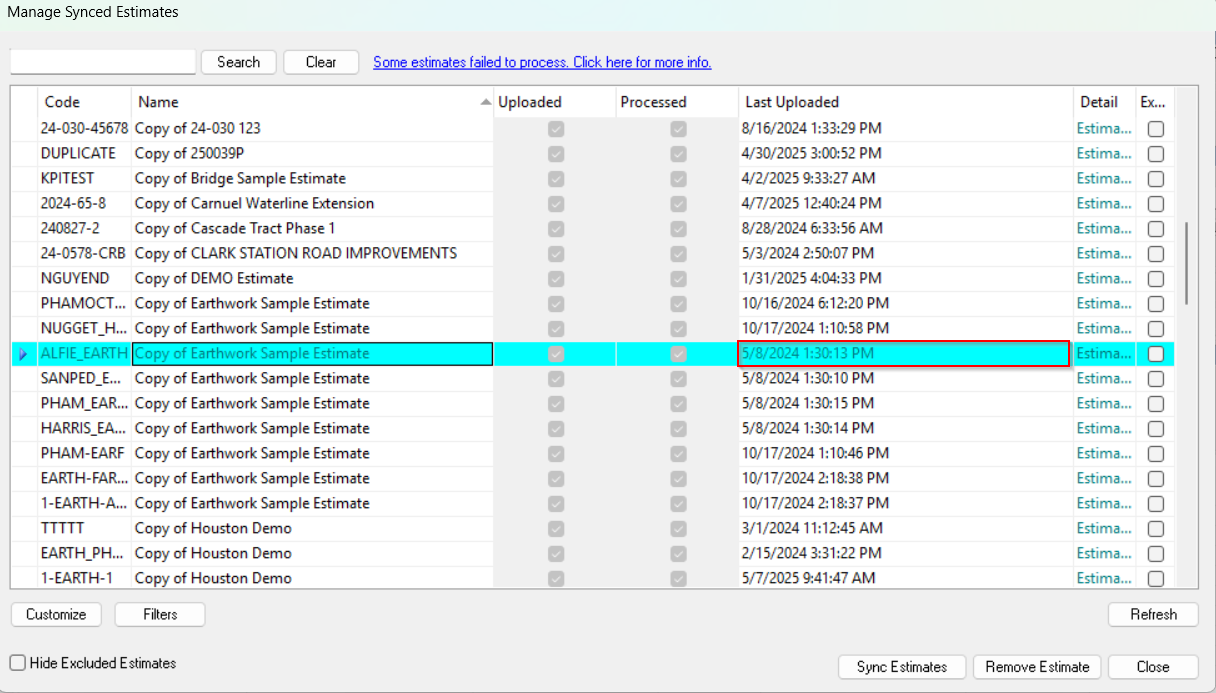The width and height of the screenshot is (1216, 693).
Task: Open the Filters dialog button
Action: pyautogui.click(x=160, y=614)
